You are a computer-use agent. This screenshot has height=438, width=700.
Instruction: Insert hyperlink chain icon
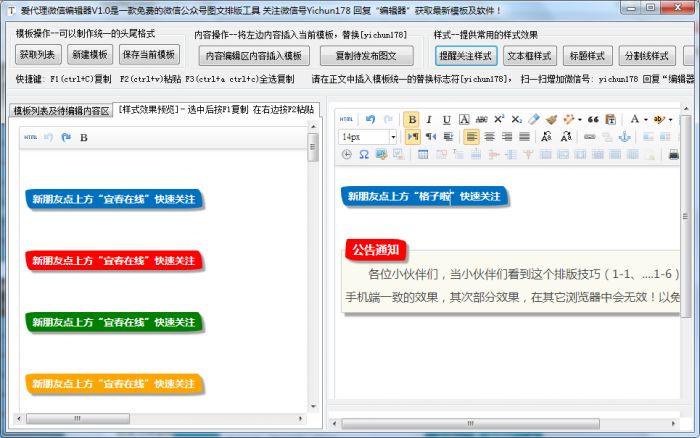pyautogui.click(x=589, y=137)
